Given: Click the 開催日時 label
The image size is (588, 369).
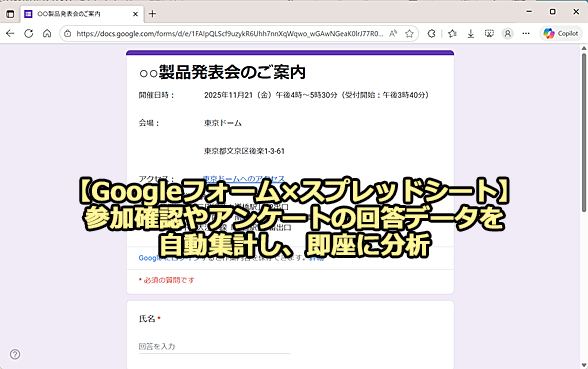Looking at the screenshot, I should click(156, 95).
